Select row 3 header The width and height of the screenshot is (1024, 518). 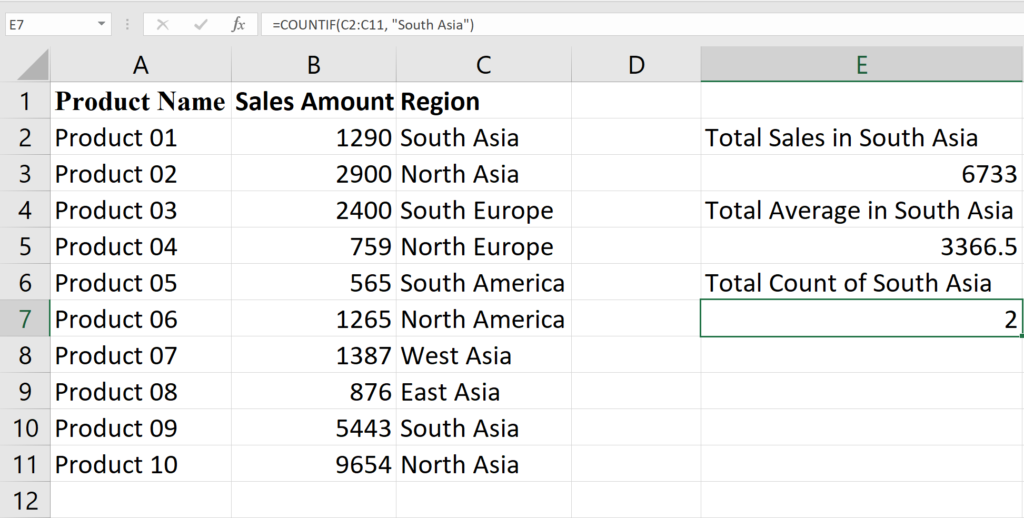25,174
